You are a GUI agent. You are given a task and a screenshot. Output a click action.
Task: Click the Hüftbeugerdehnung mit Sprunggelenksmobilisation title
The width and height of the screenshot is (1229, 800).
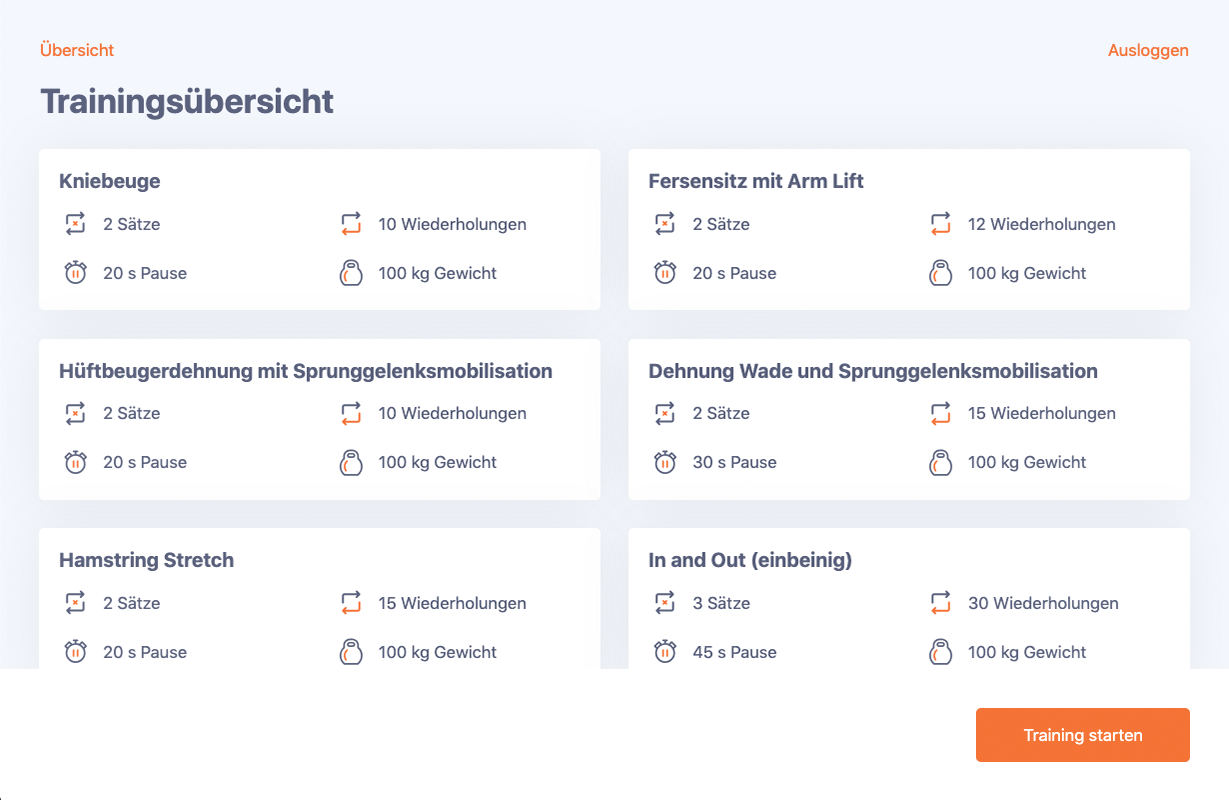[x=306, y=371]
